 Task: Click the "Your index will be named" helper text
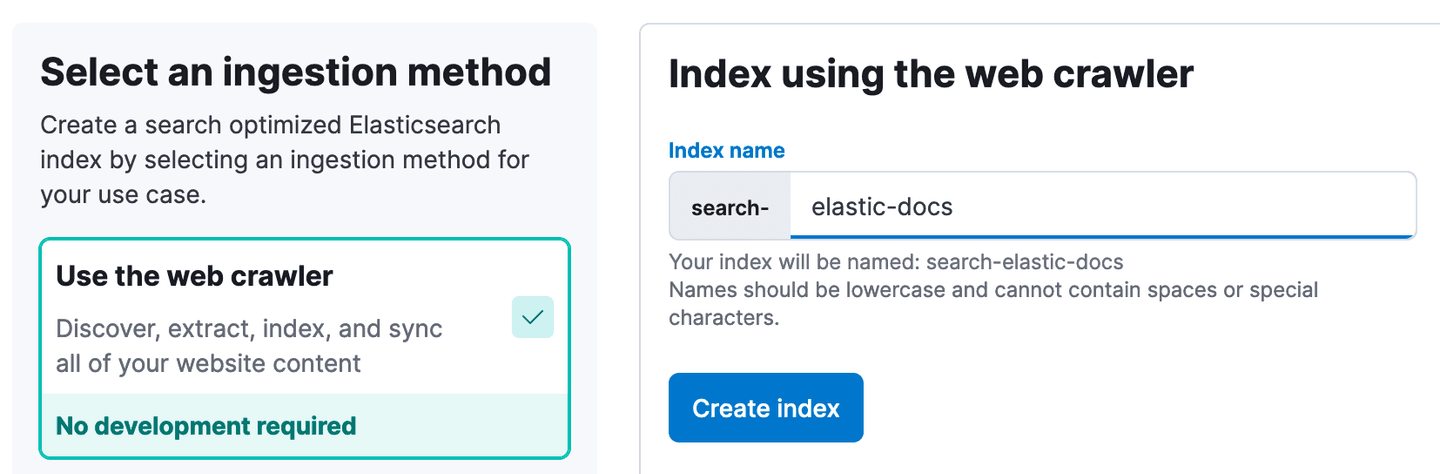coord(795,262)
